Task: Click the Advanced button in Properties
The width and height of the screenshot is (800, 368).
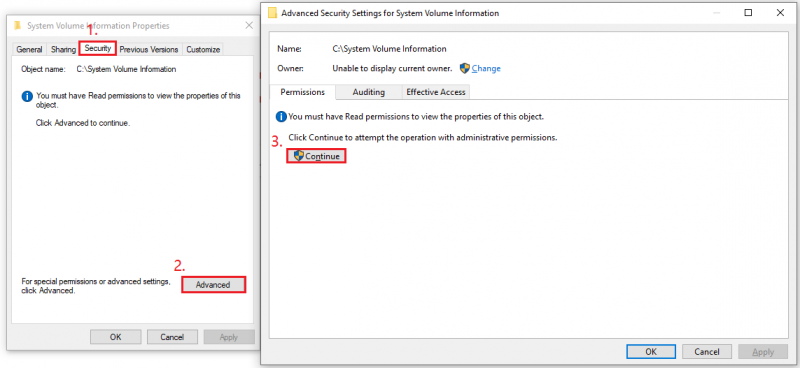Action: [213, 285]
